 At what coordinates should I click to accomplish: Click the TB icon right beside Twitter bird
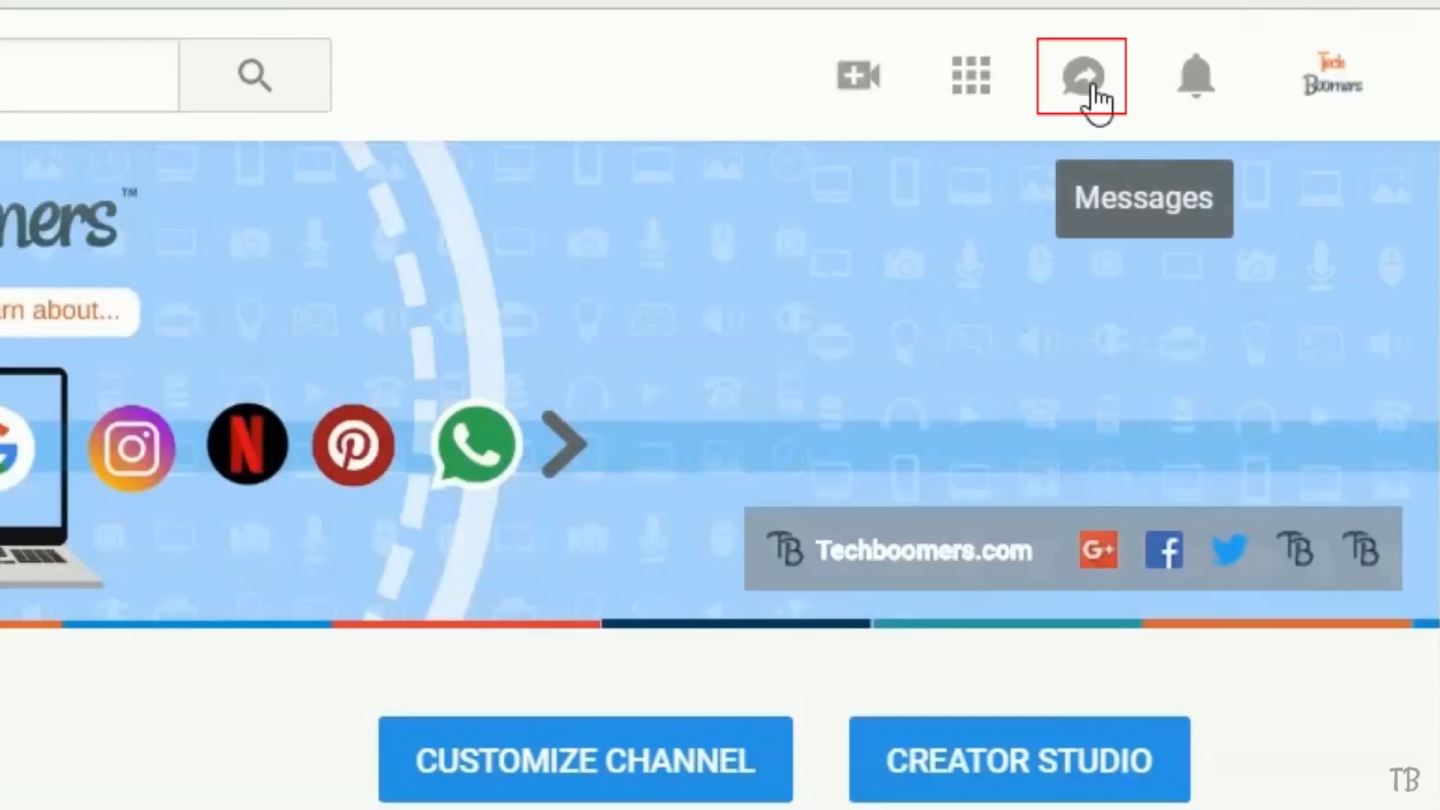(1295, 549)
